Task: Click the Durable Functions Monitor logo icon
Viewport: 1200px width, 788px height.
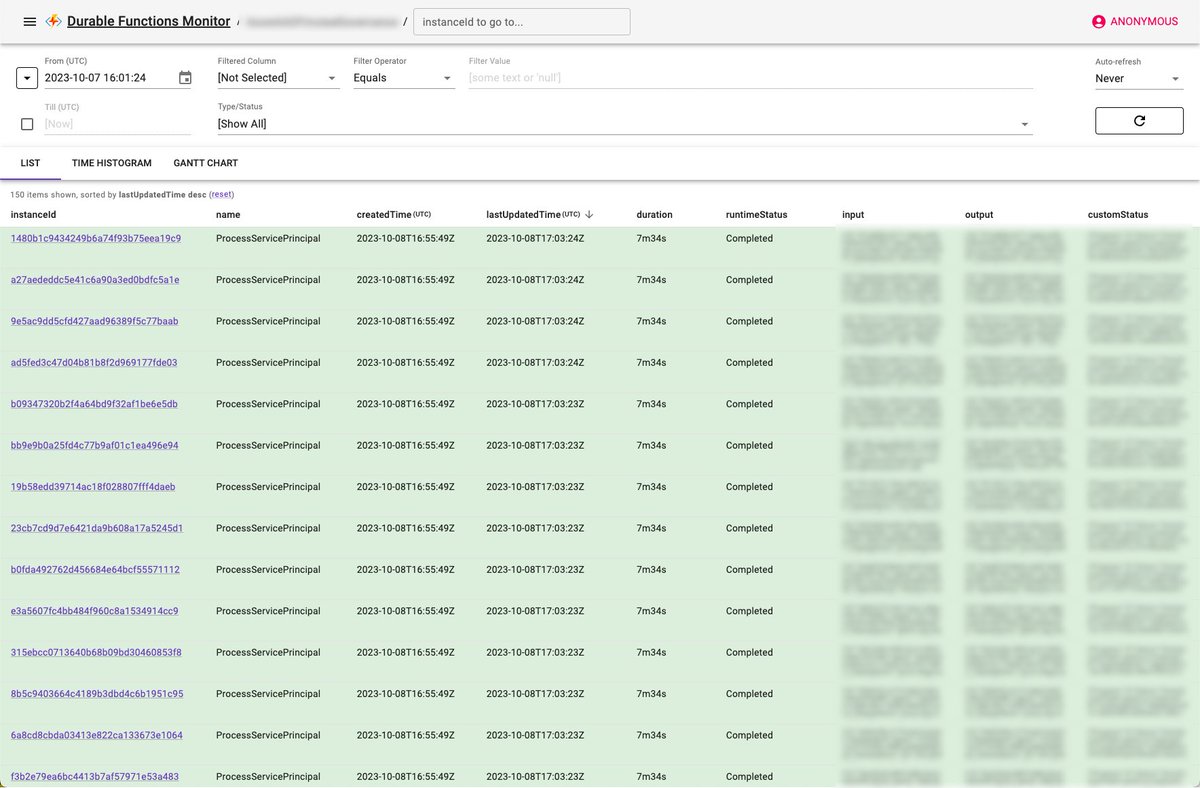Action: click(x=54, y=21)
